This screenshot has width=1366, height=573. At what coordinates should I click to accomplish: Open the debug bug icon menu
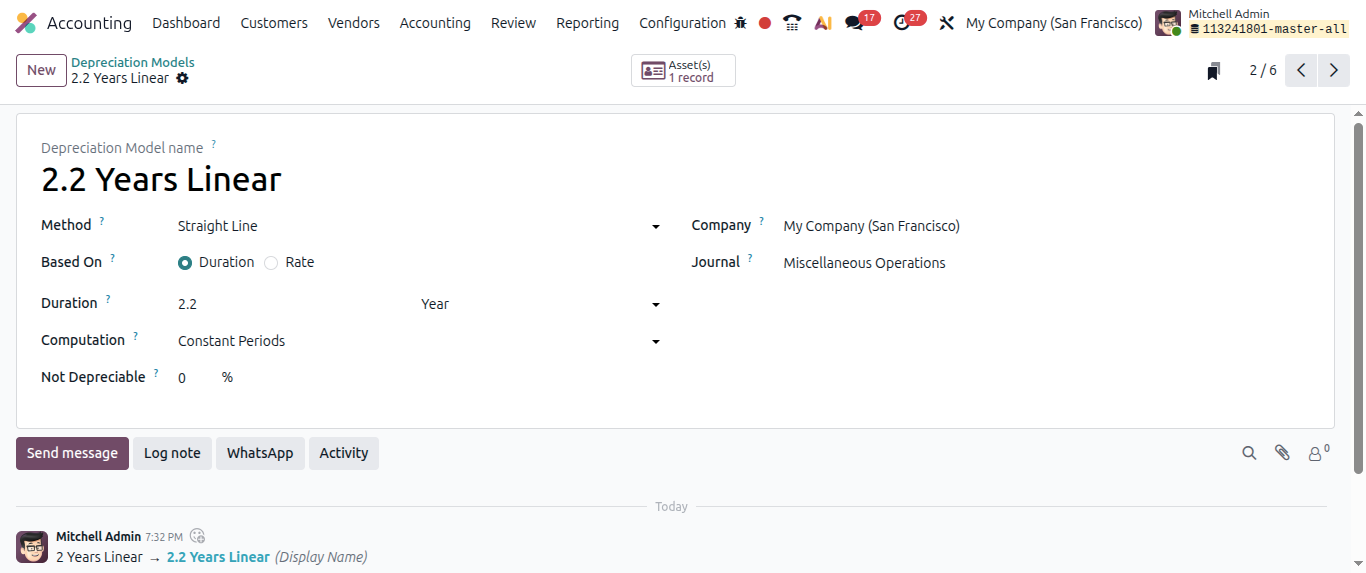coord(741,23)
